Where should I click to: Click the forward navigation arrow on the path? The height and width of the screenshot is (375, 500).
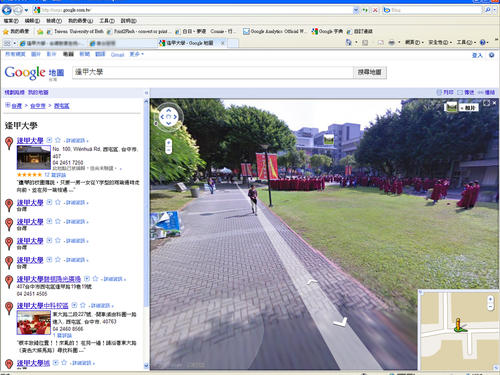[312, 282]
